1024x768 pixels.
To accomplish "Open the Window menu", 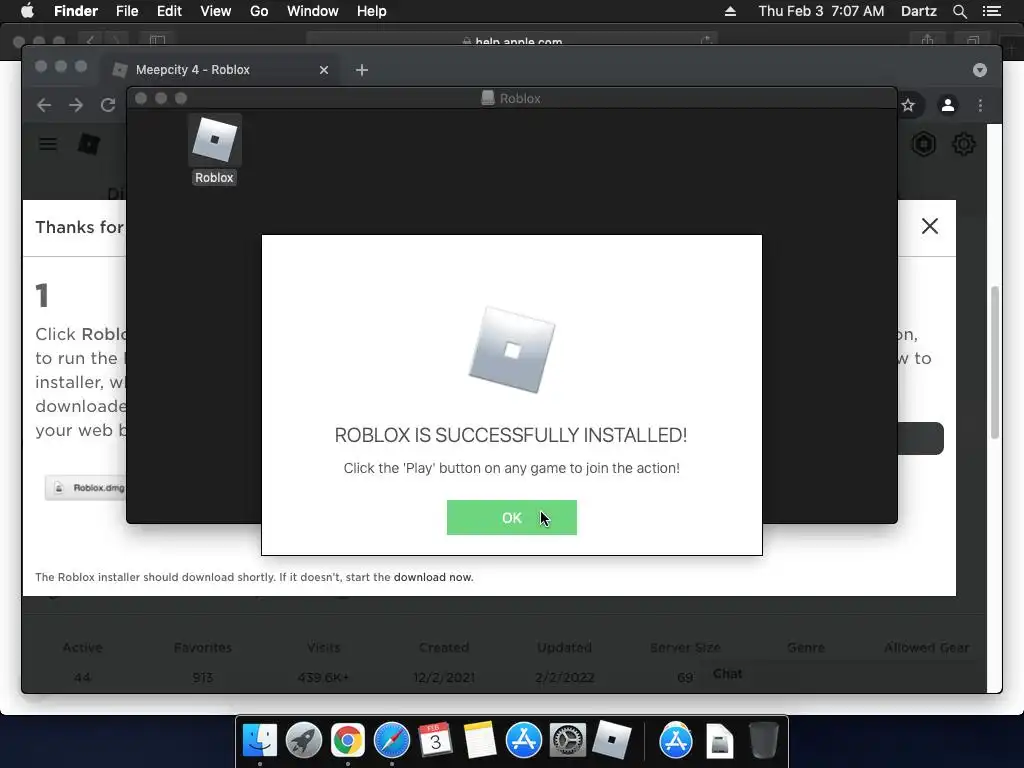I will [x=313, y=11].
